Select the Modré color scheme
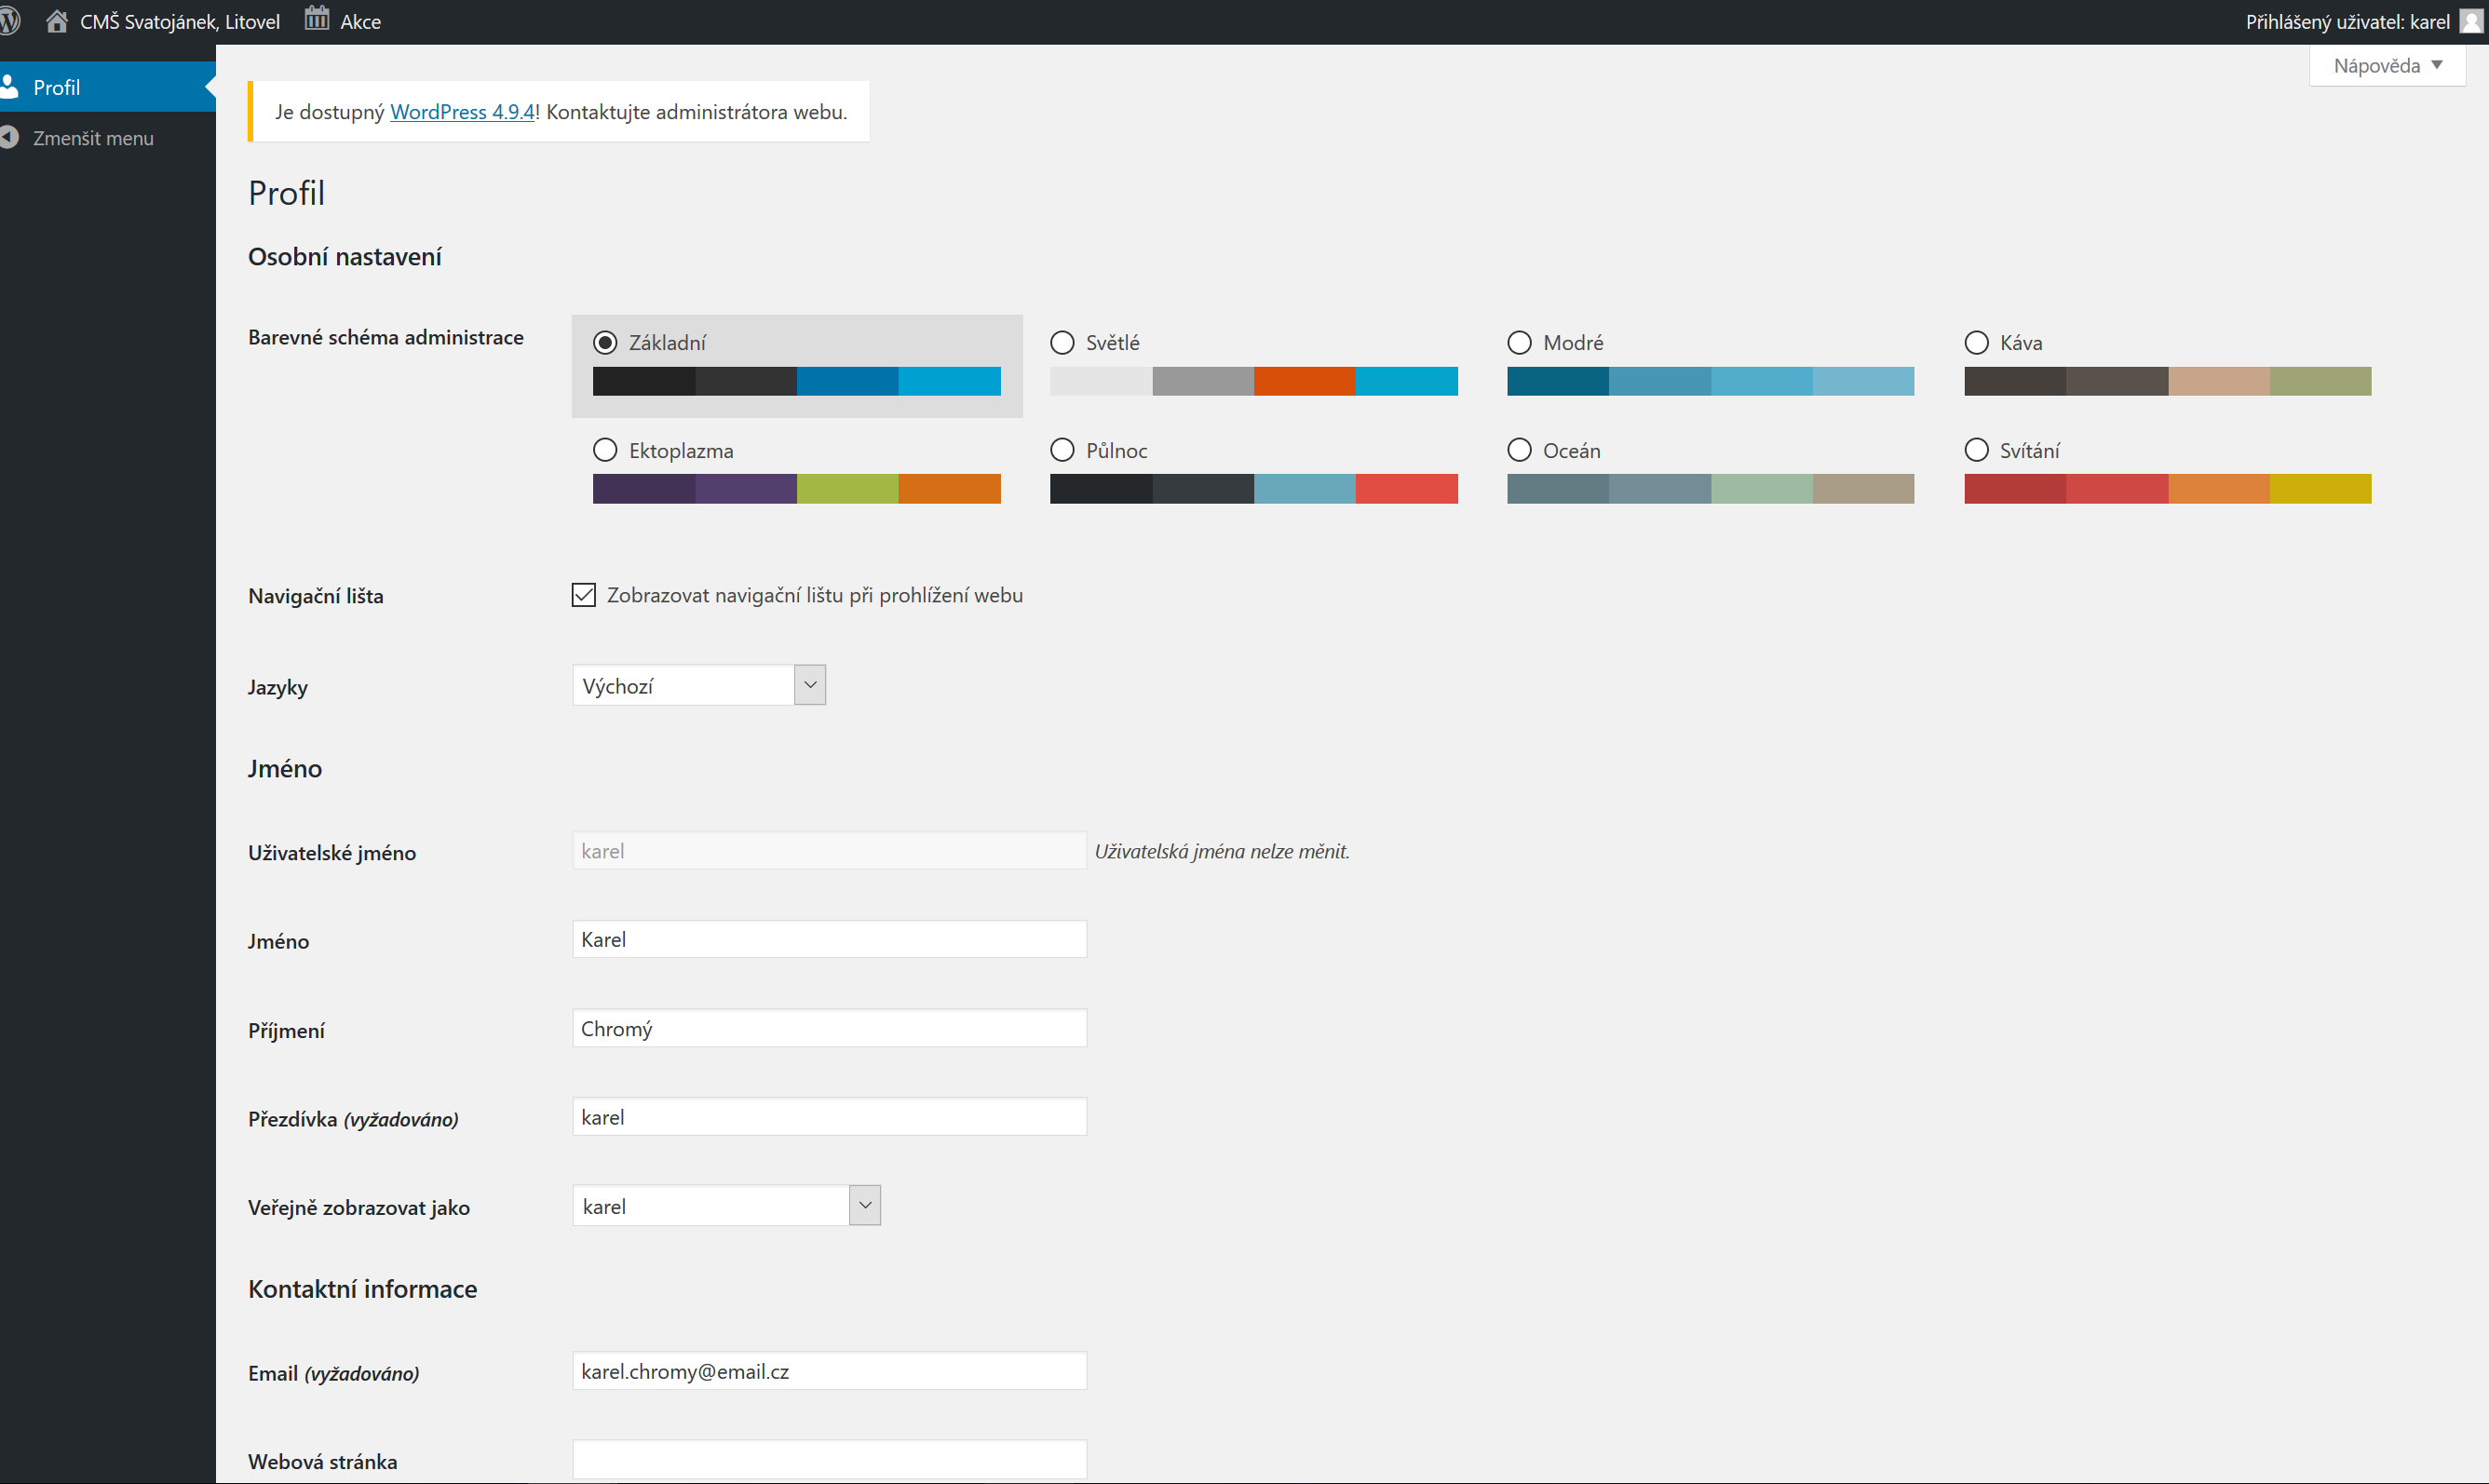The height and width of the screenshot is (1484, 2489). tap(1519, 342)
